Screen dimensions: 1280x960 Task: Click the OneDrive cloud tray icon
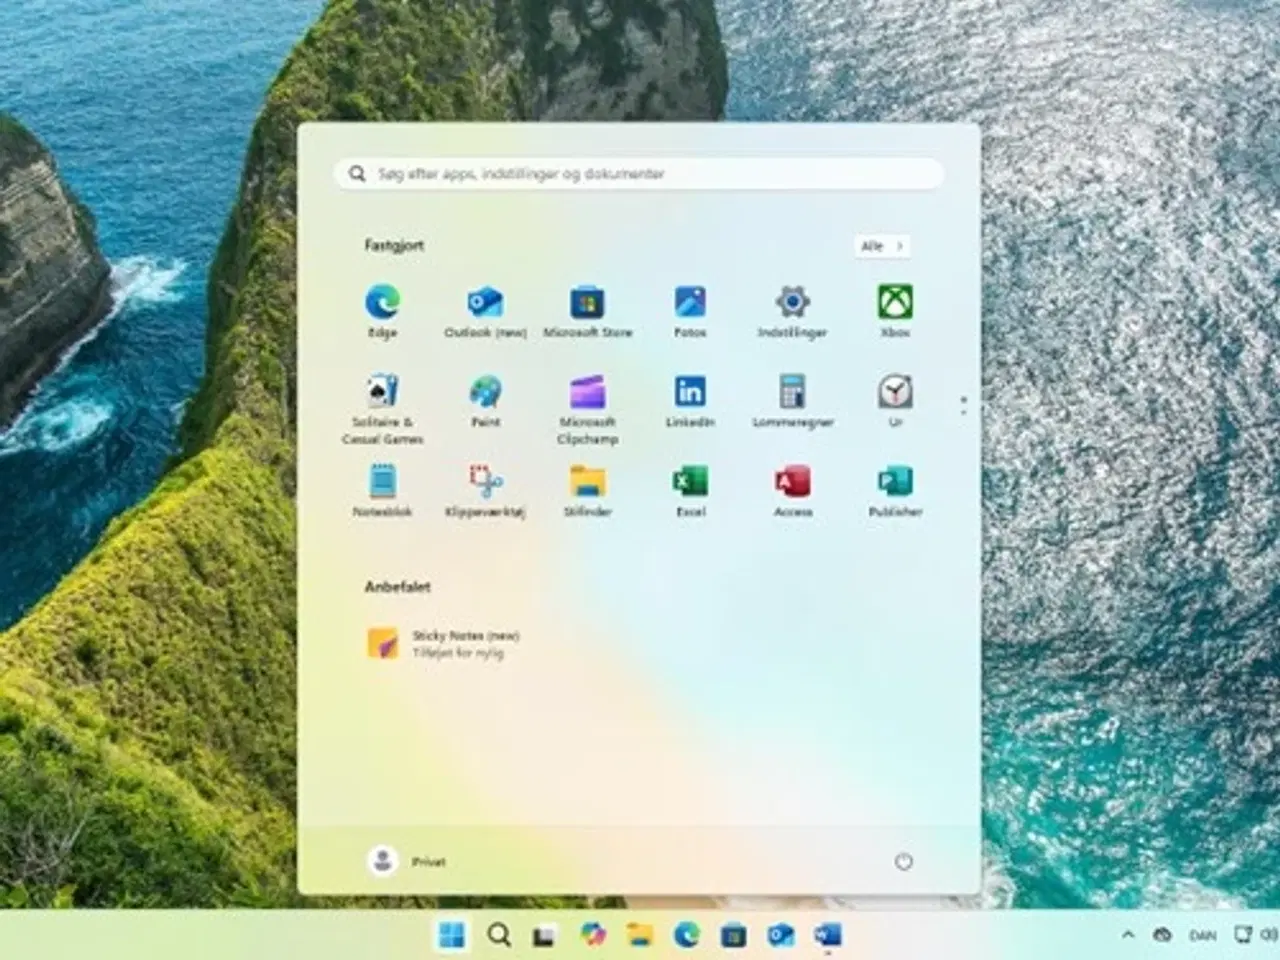click(1162, 935)
